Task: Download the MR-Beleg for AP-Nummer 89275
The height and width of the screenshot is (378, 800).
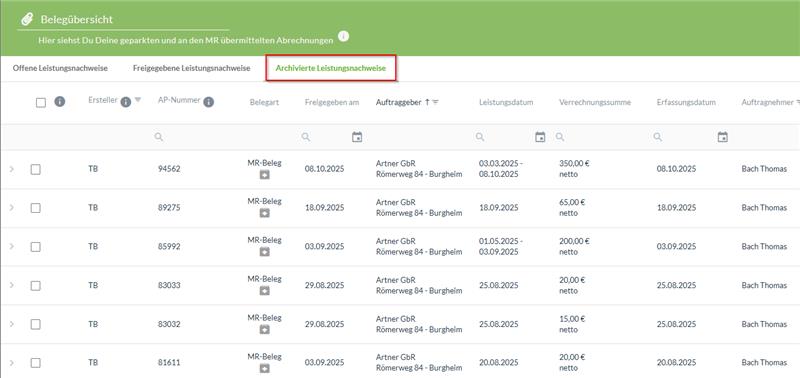Action: coord(264,213)
